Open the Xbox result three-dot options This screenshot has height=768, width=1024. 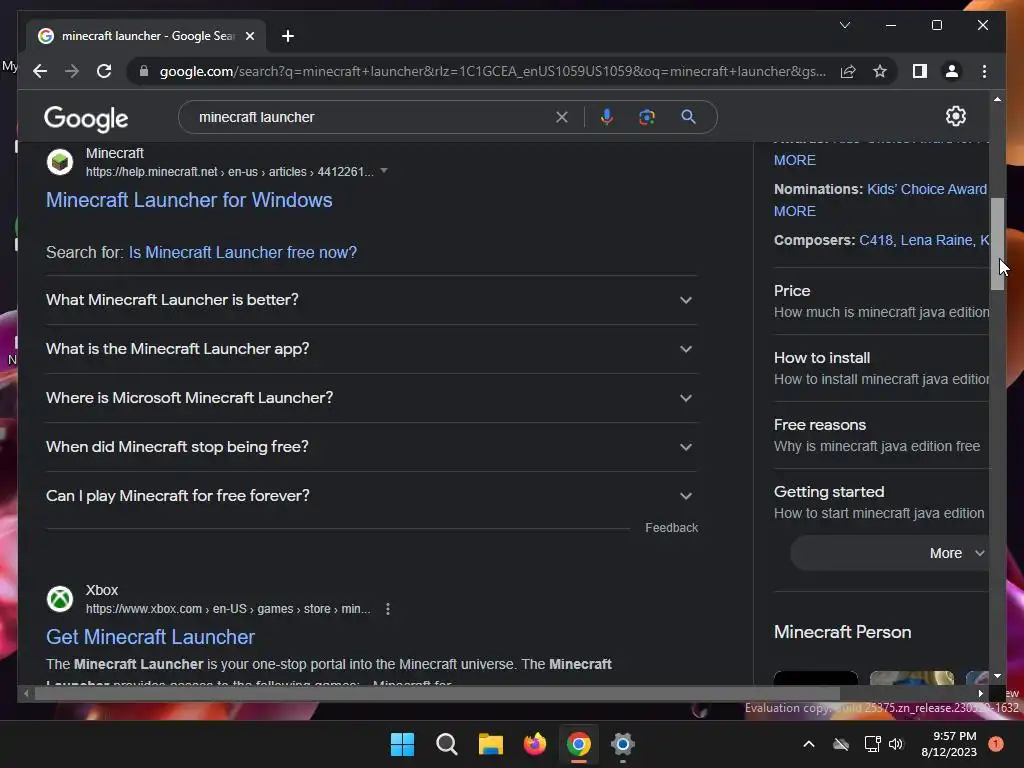[388, 609]
